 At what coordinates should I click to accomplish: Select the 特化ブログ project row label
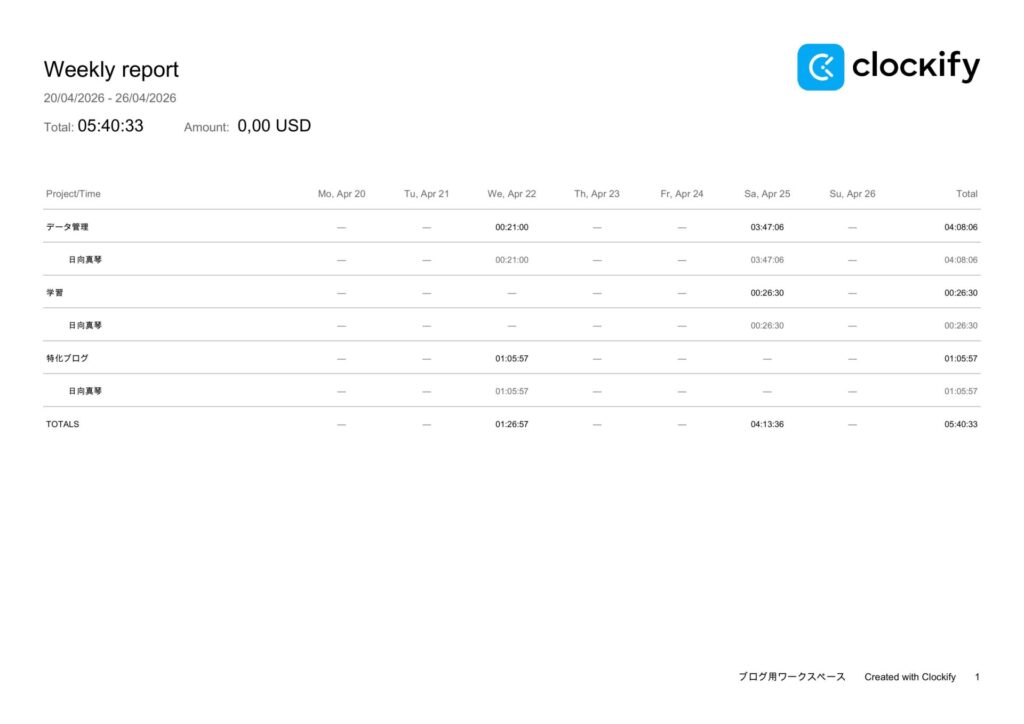point(67,358)
